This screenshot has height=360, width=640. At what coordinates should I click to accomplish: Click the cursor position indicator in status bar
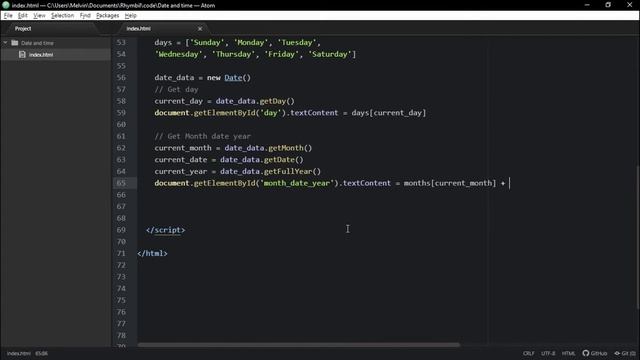point(41,353)
